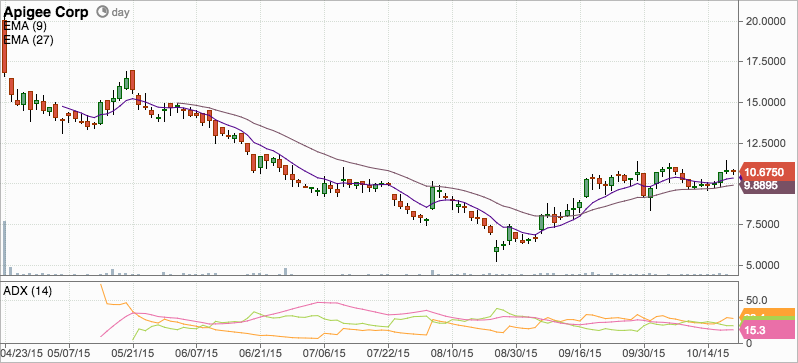Image resolution: width=798 pixels, height=363 pixels.
Task: Click the 10/14/15 date label
Action: coord(707,353)
